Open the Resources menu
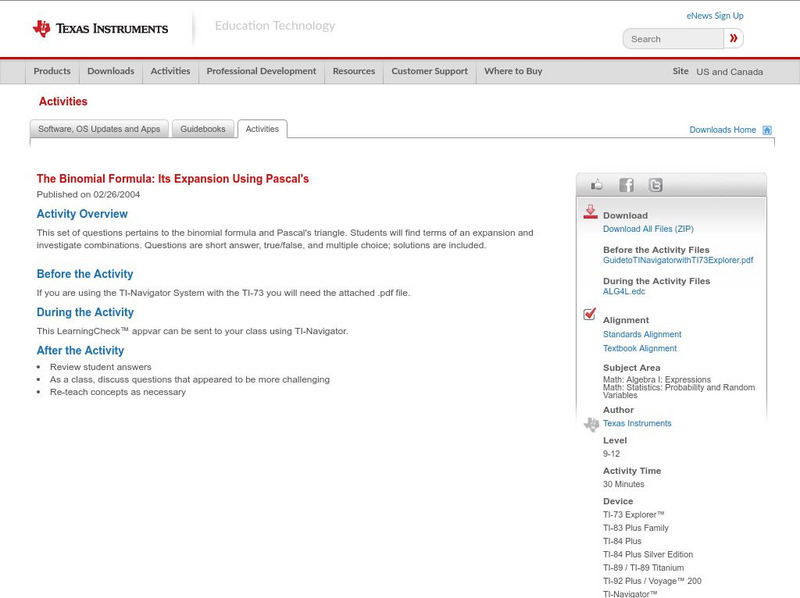This screenshot has height=598, width=800. pos(354,71)
